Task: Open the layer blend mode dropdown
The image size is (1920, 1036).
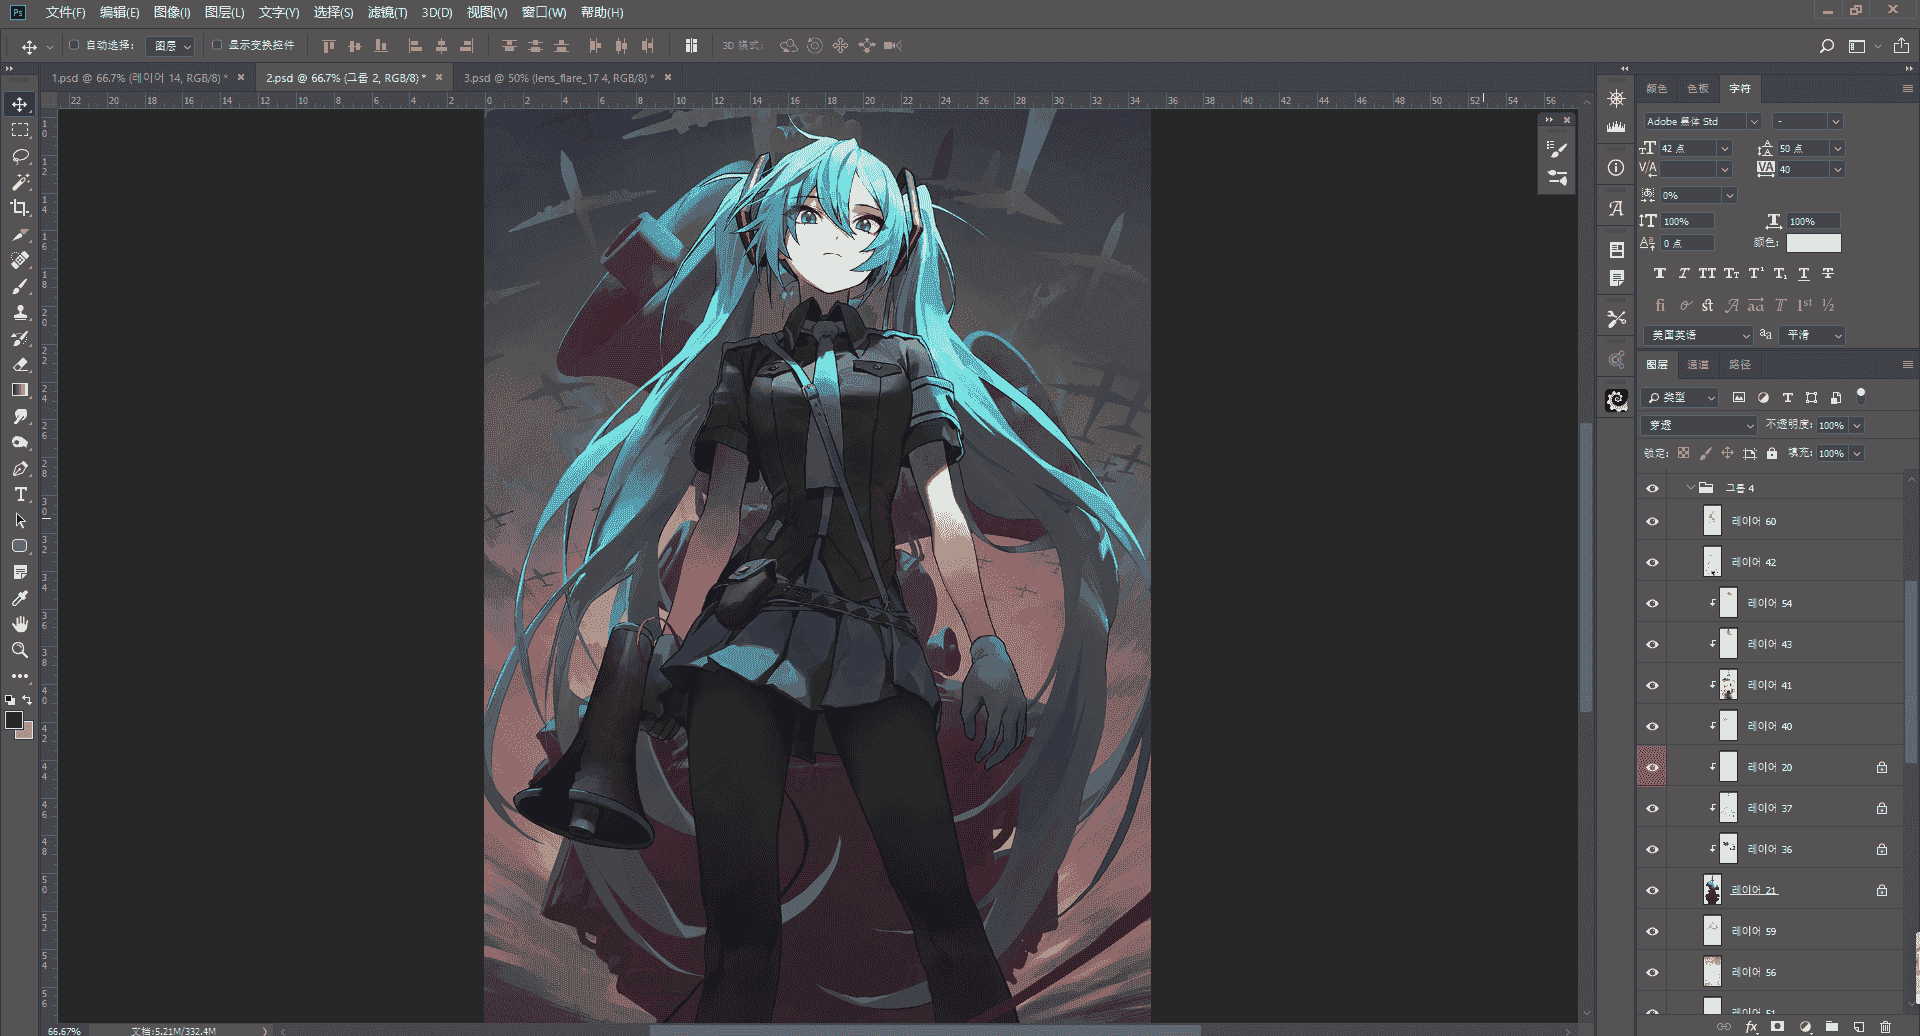Action: tap(1699, 425)
